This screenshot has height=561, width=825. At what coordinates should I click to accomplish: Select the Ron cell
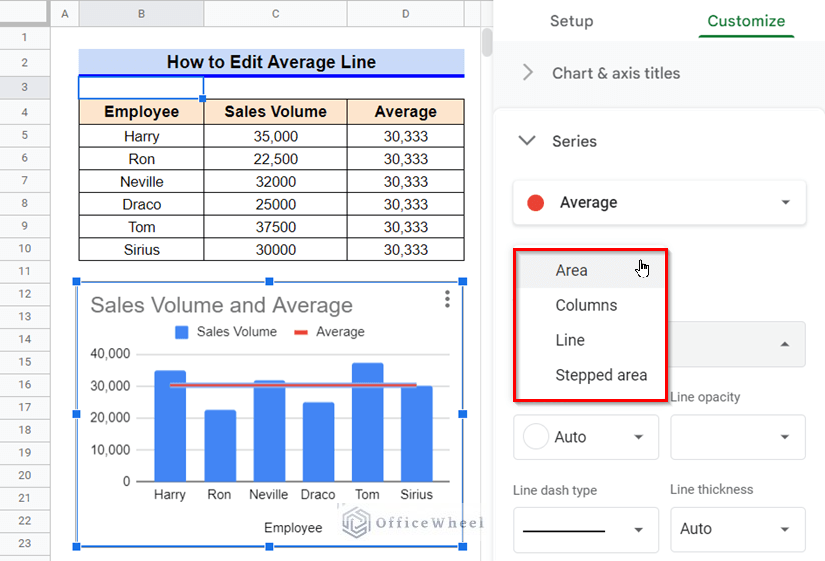click(x=141, y=159)
